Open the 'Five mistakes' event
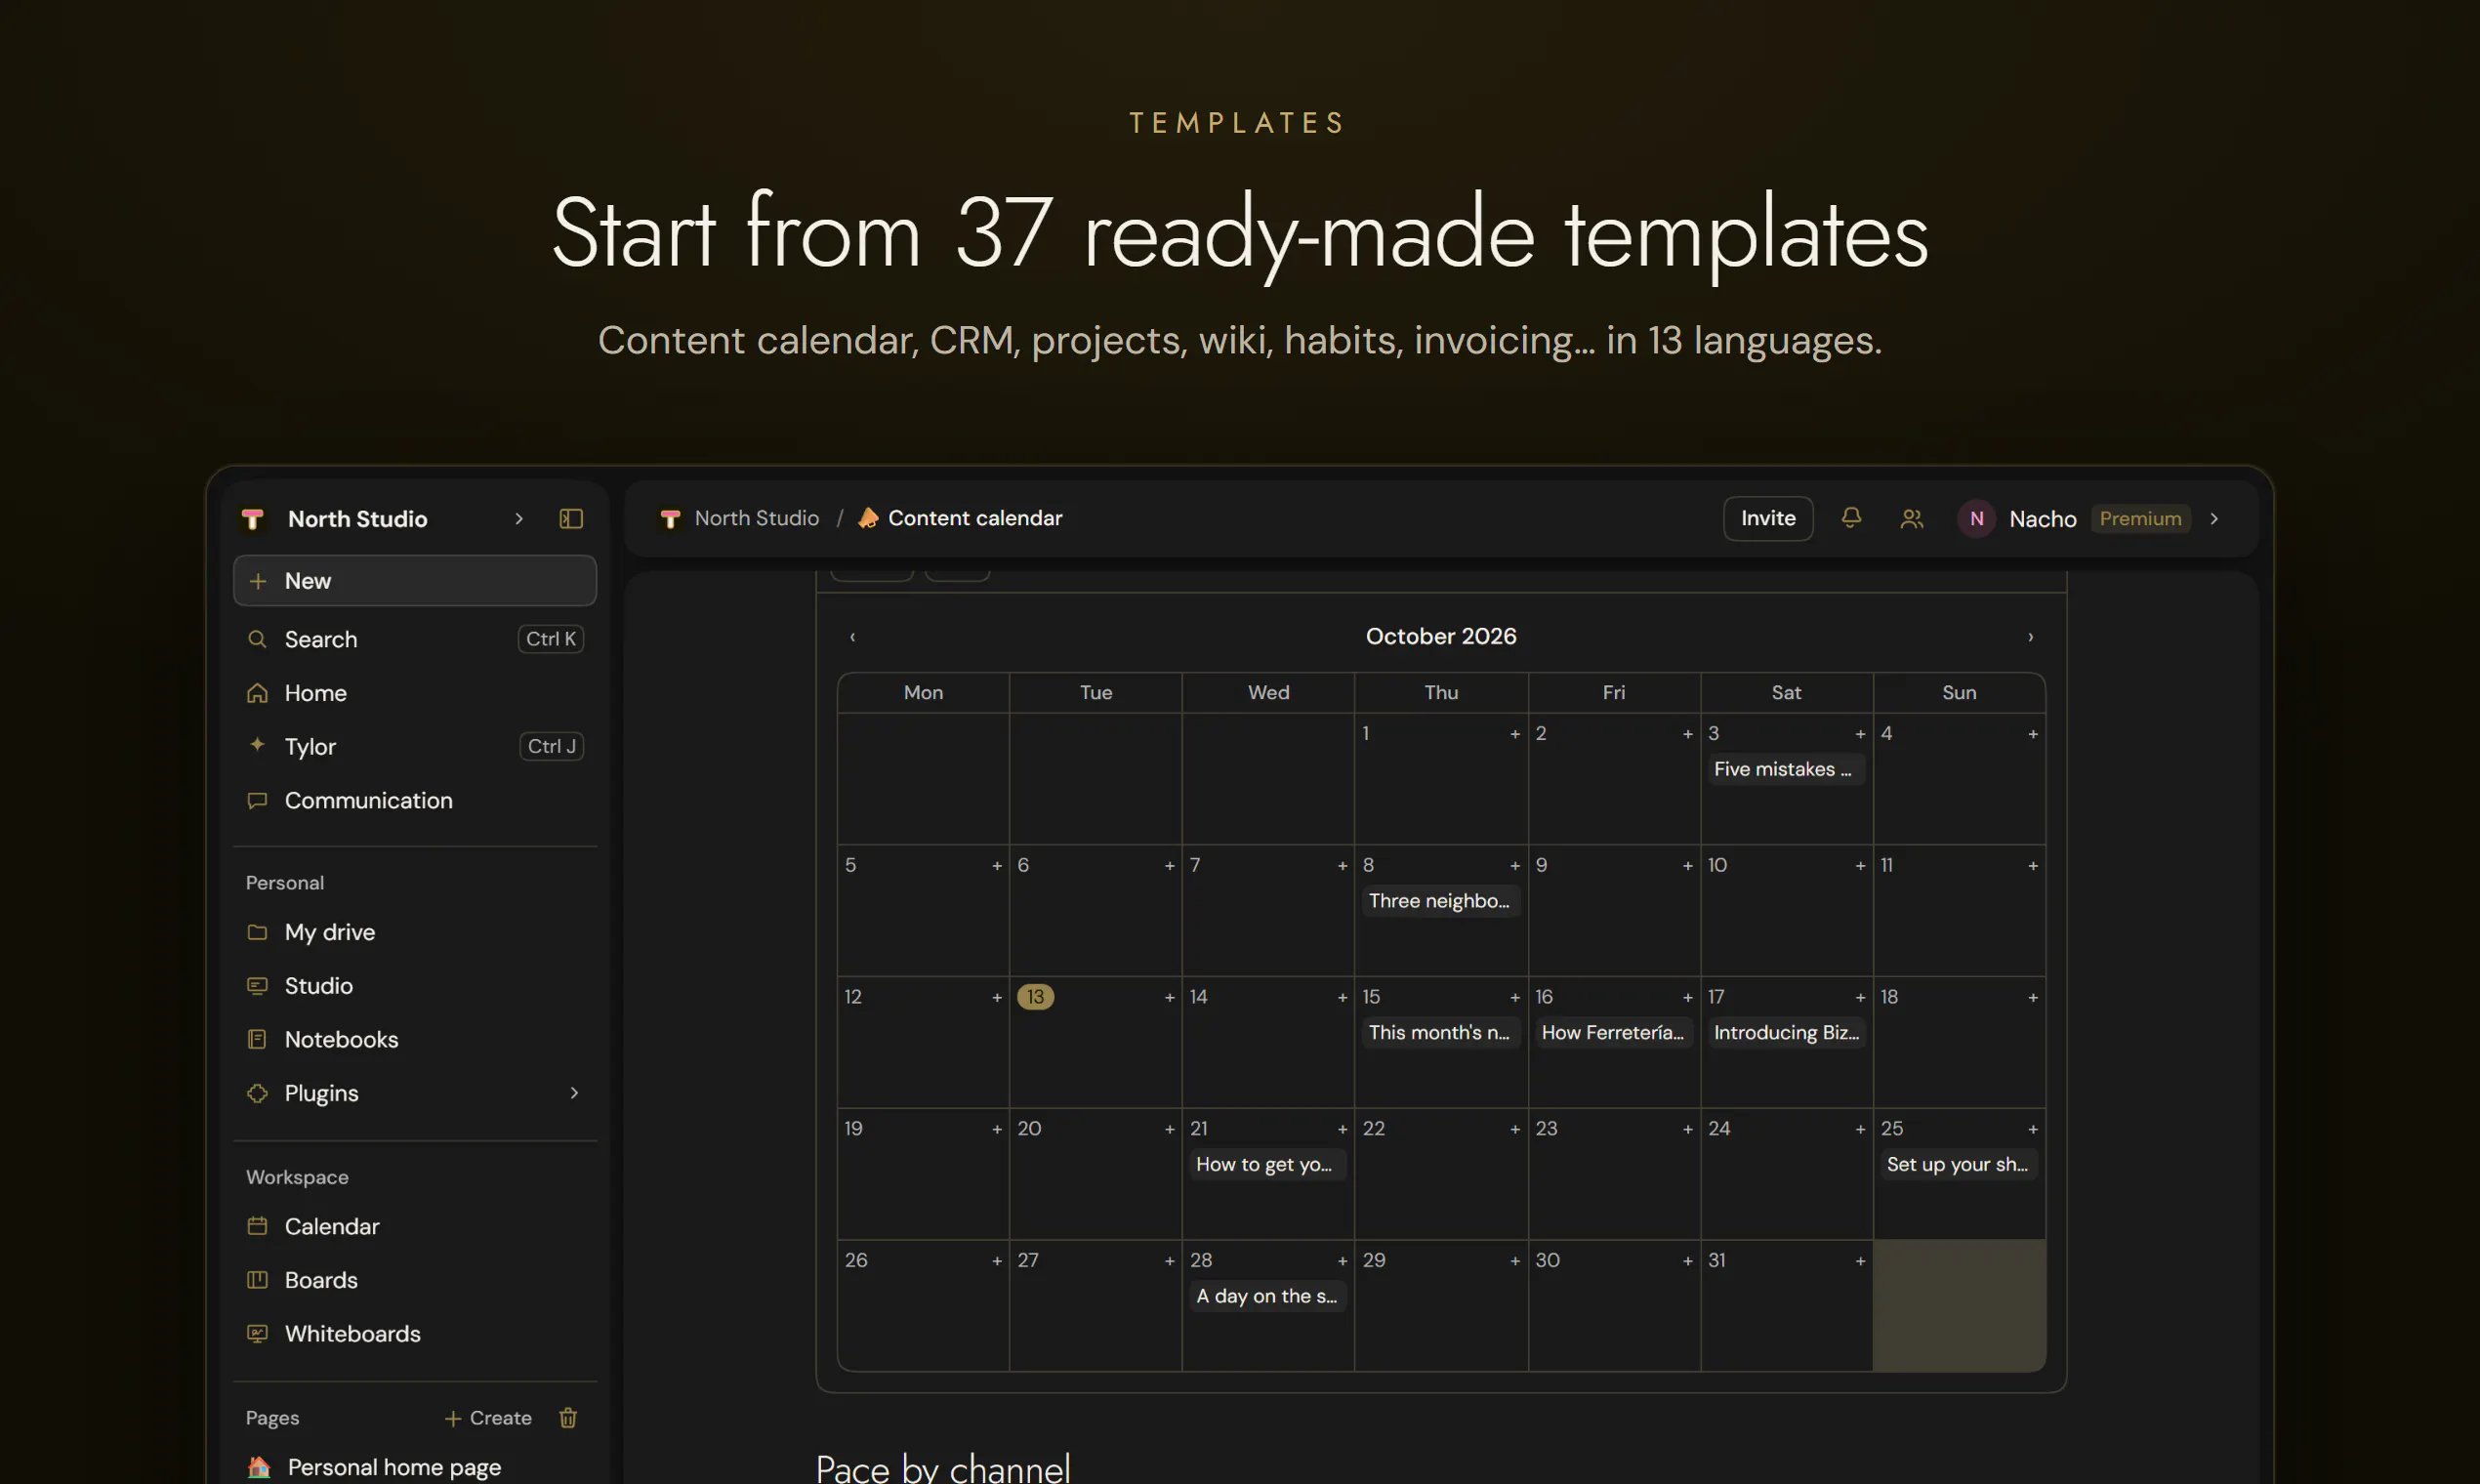The image size is (2480, 1484). coord(1786,769)
